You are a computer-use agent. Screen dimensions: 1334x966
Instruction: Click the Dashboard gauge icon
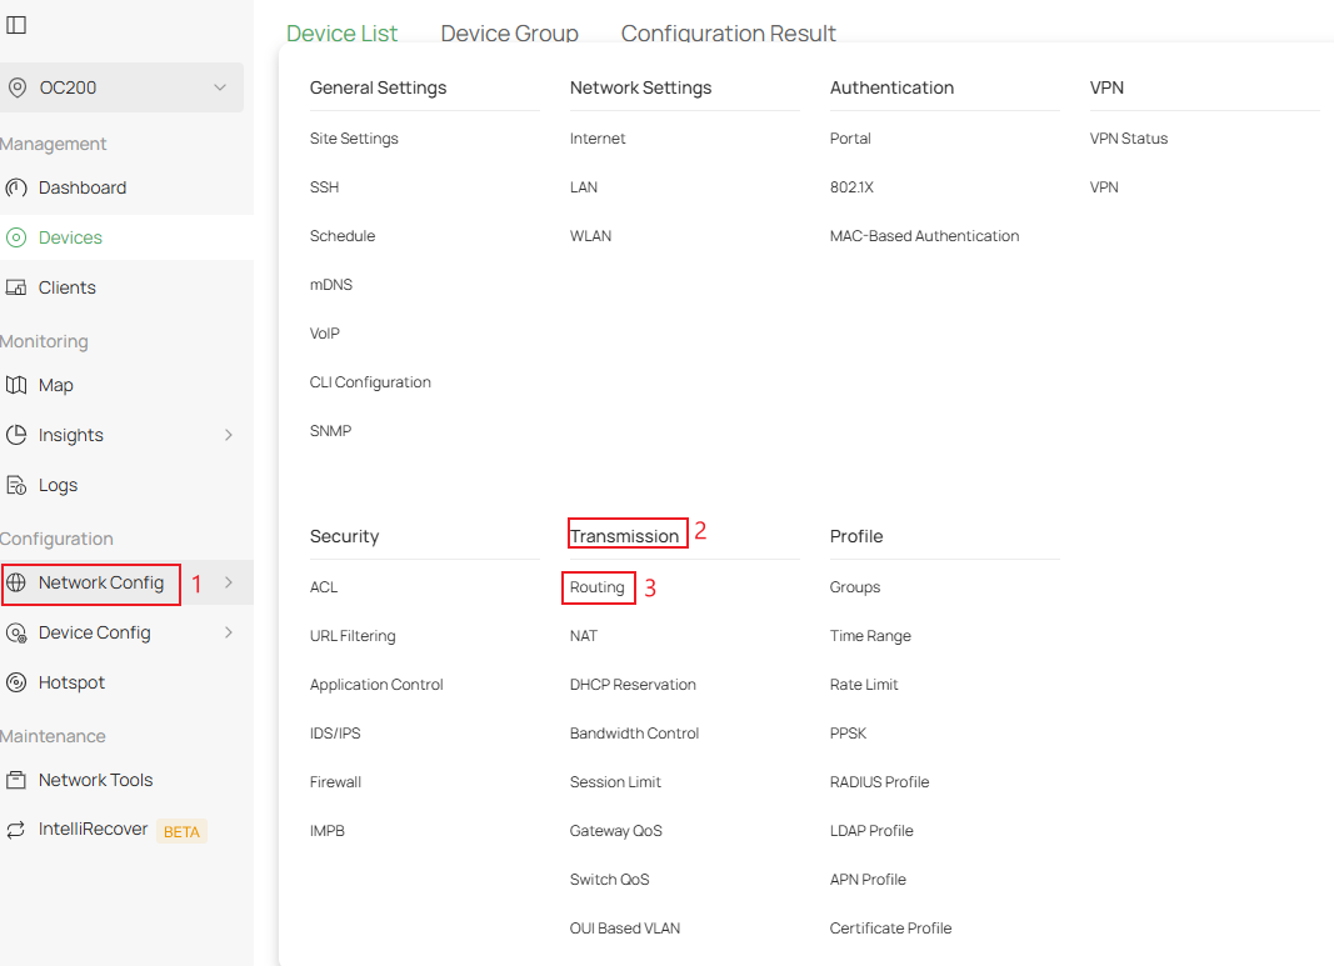(x=16, y=188)
